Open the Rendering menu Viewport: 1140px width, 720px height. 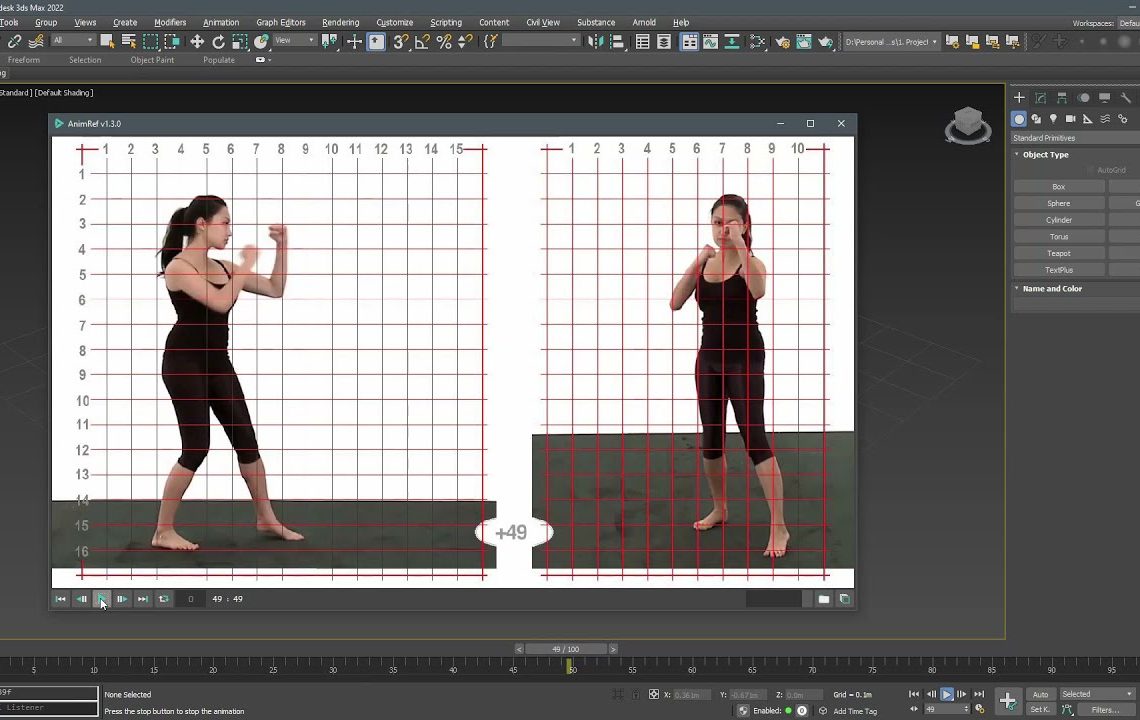(340, 22)
